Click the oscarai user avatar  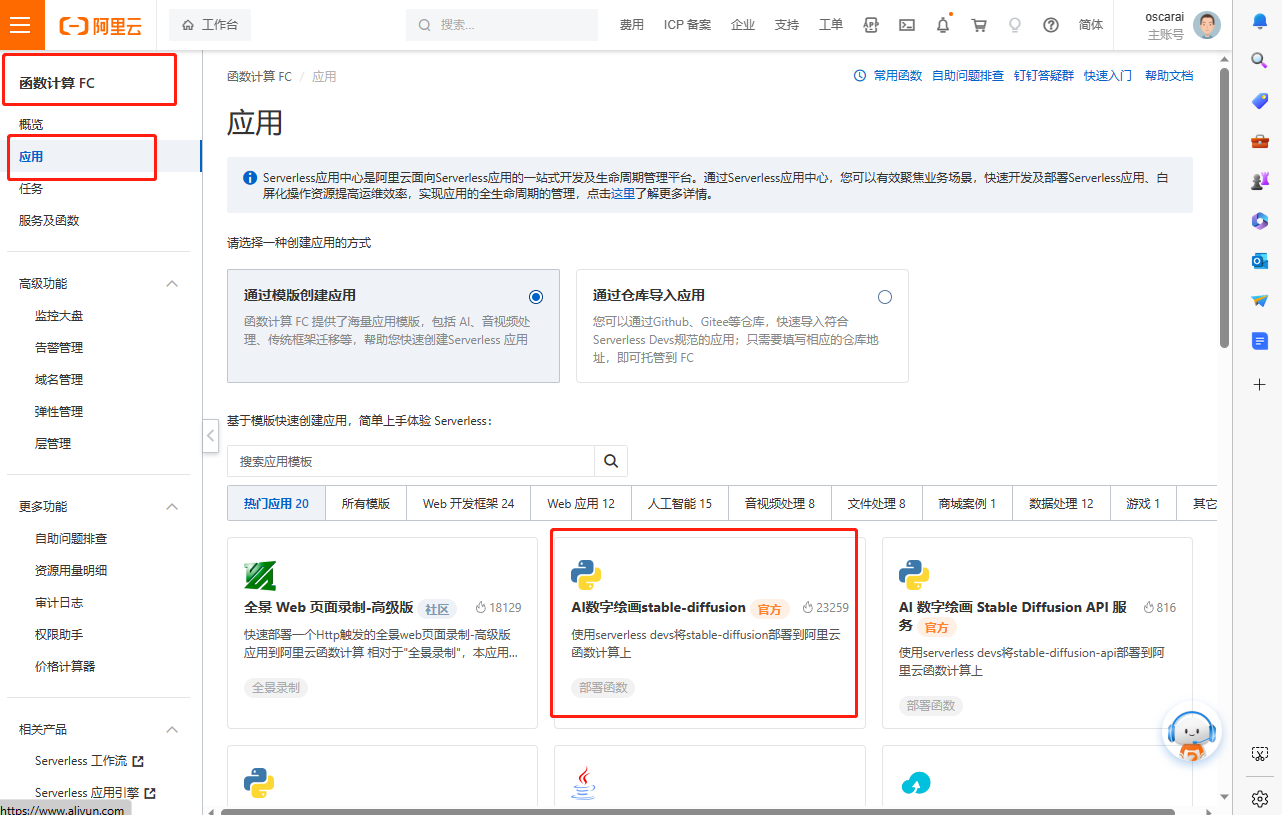(1207, 25)
